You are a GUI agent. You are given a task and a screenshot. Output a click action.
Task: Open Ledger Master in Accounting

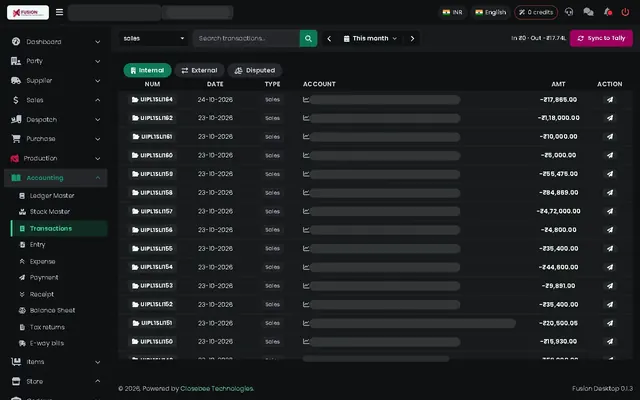[60, 196]
